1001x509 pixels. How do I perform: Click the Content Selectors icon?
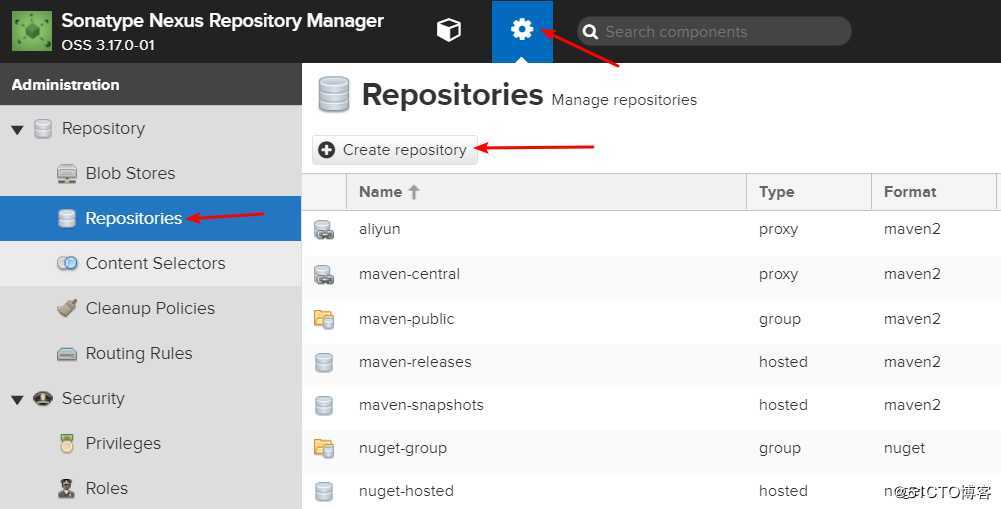(67, 263)
